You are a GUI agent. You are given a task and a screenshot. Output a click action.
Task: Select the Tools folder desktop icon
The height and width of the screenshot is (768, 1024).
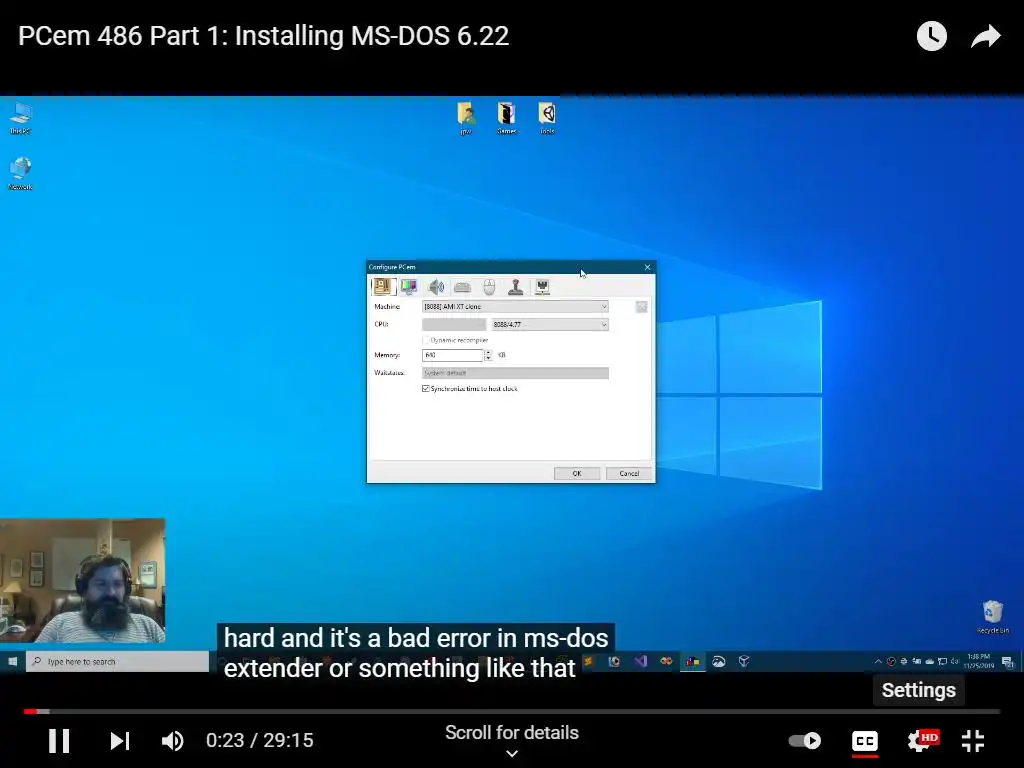[x=547, y=118]
